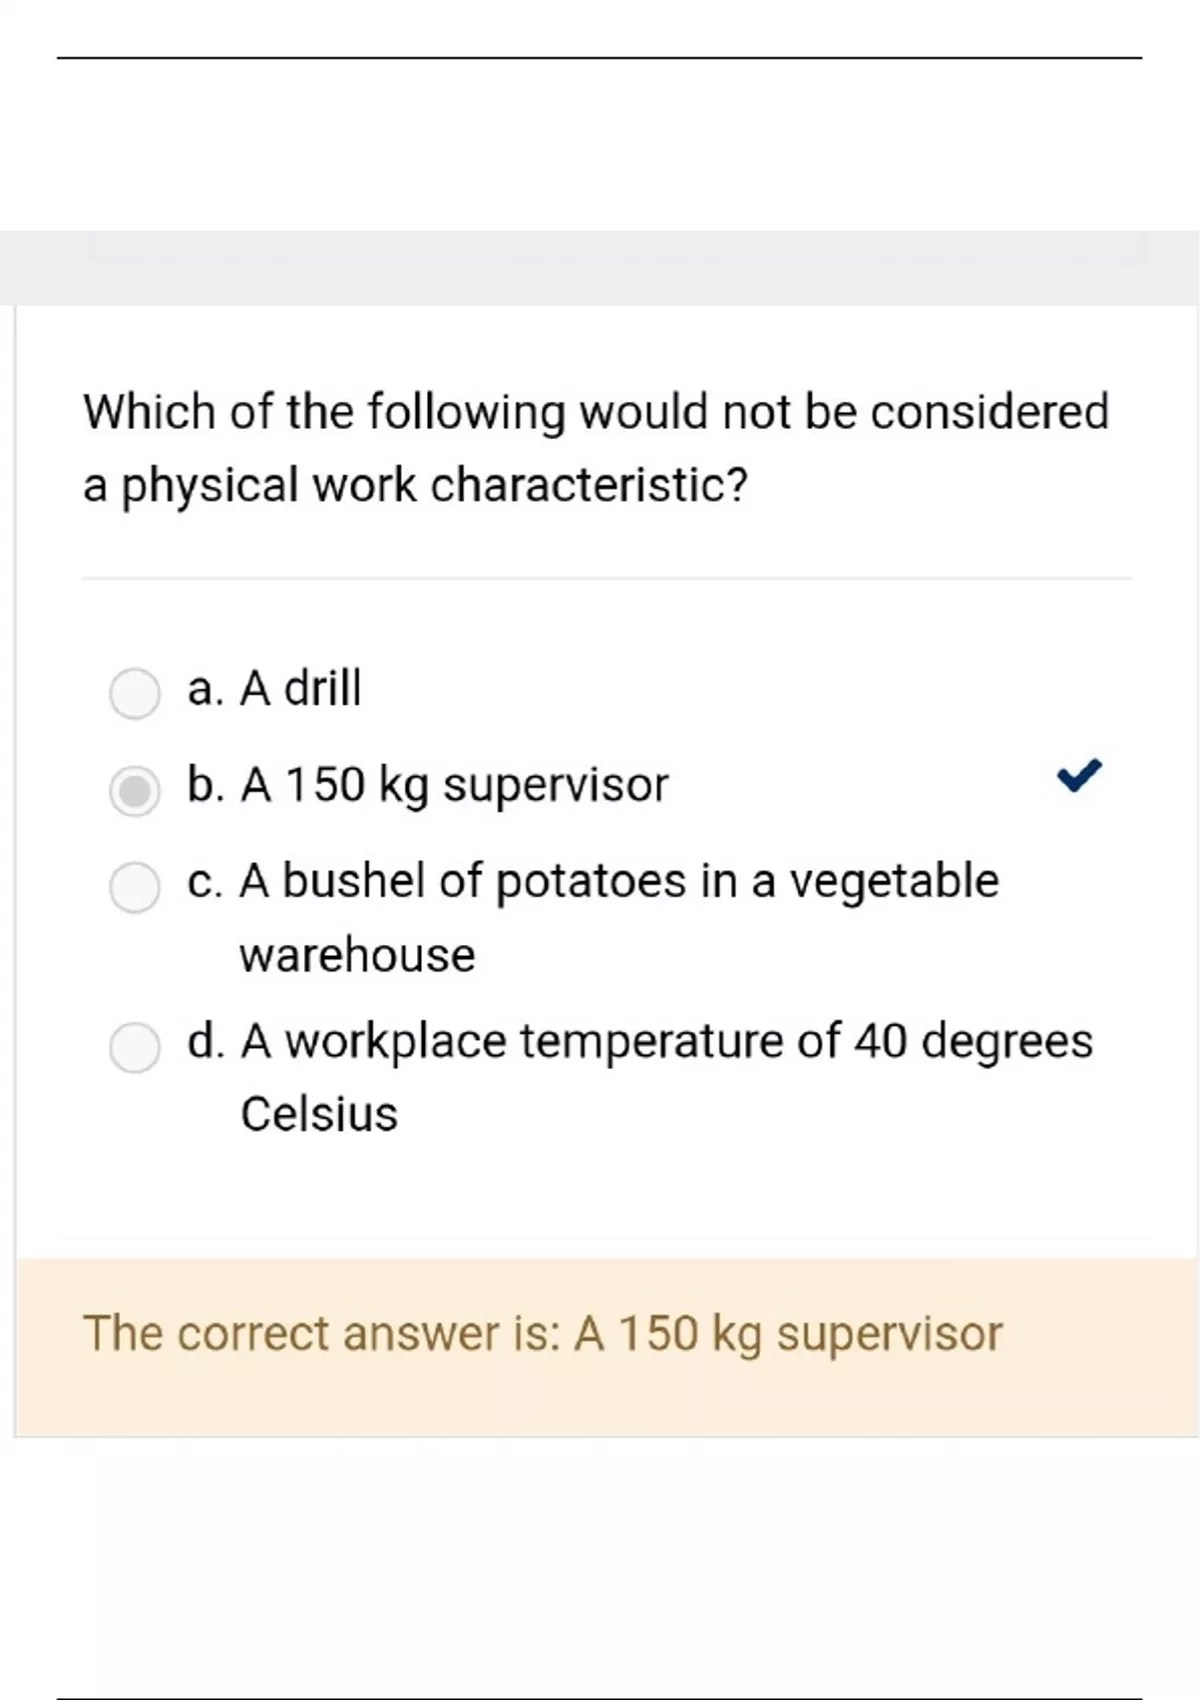This screenshot has height=1700, width=1200.
Task: Click the word "warehouse" in option c
Action: (x=357, y=955)
